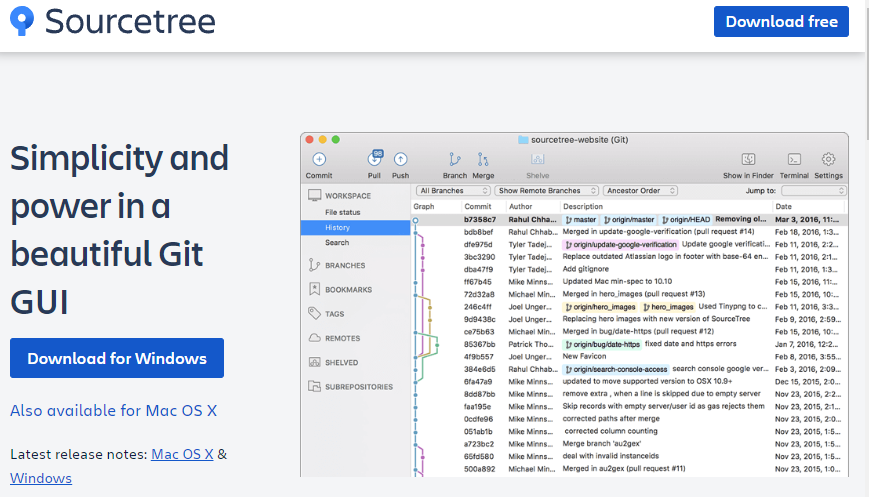Click the TAGS sidebar section label

pos(335,314)
